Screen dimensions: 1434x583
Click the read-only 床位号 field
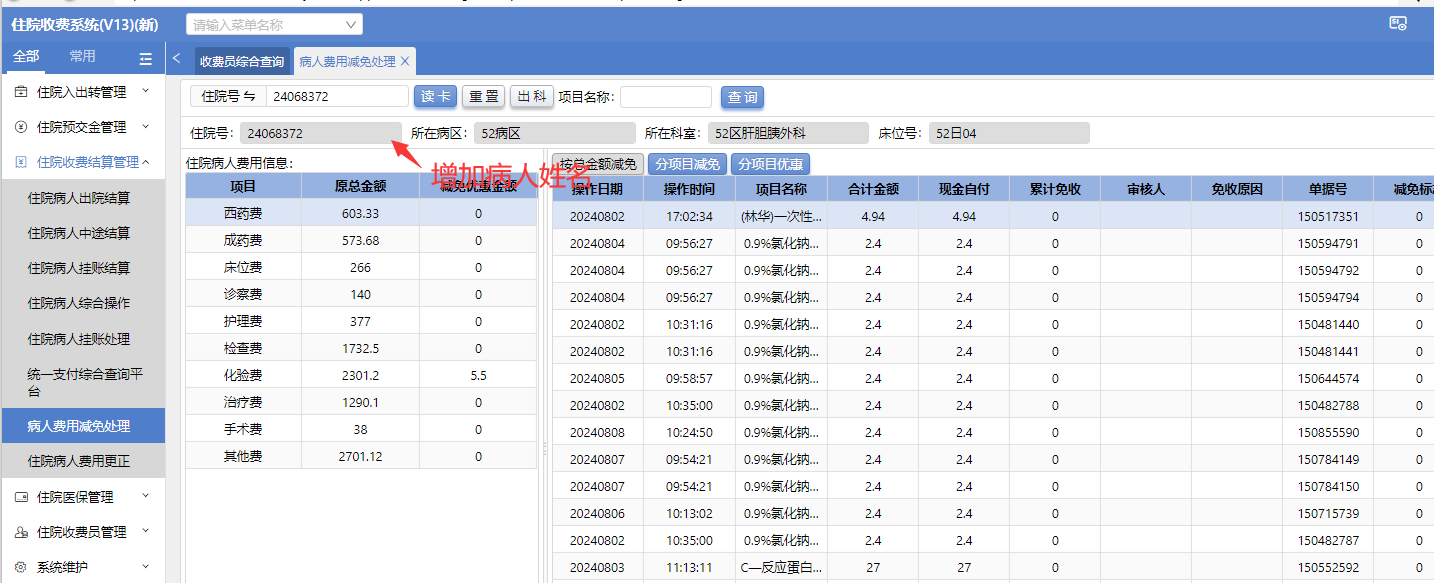point(1009,133)
